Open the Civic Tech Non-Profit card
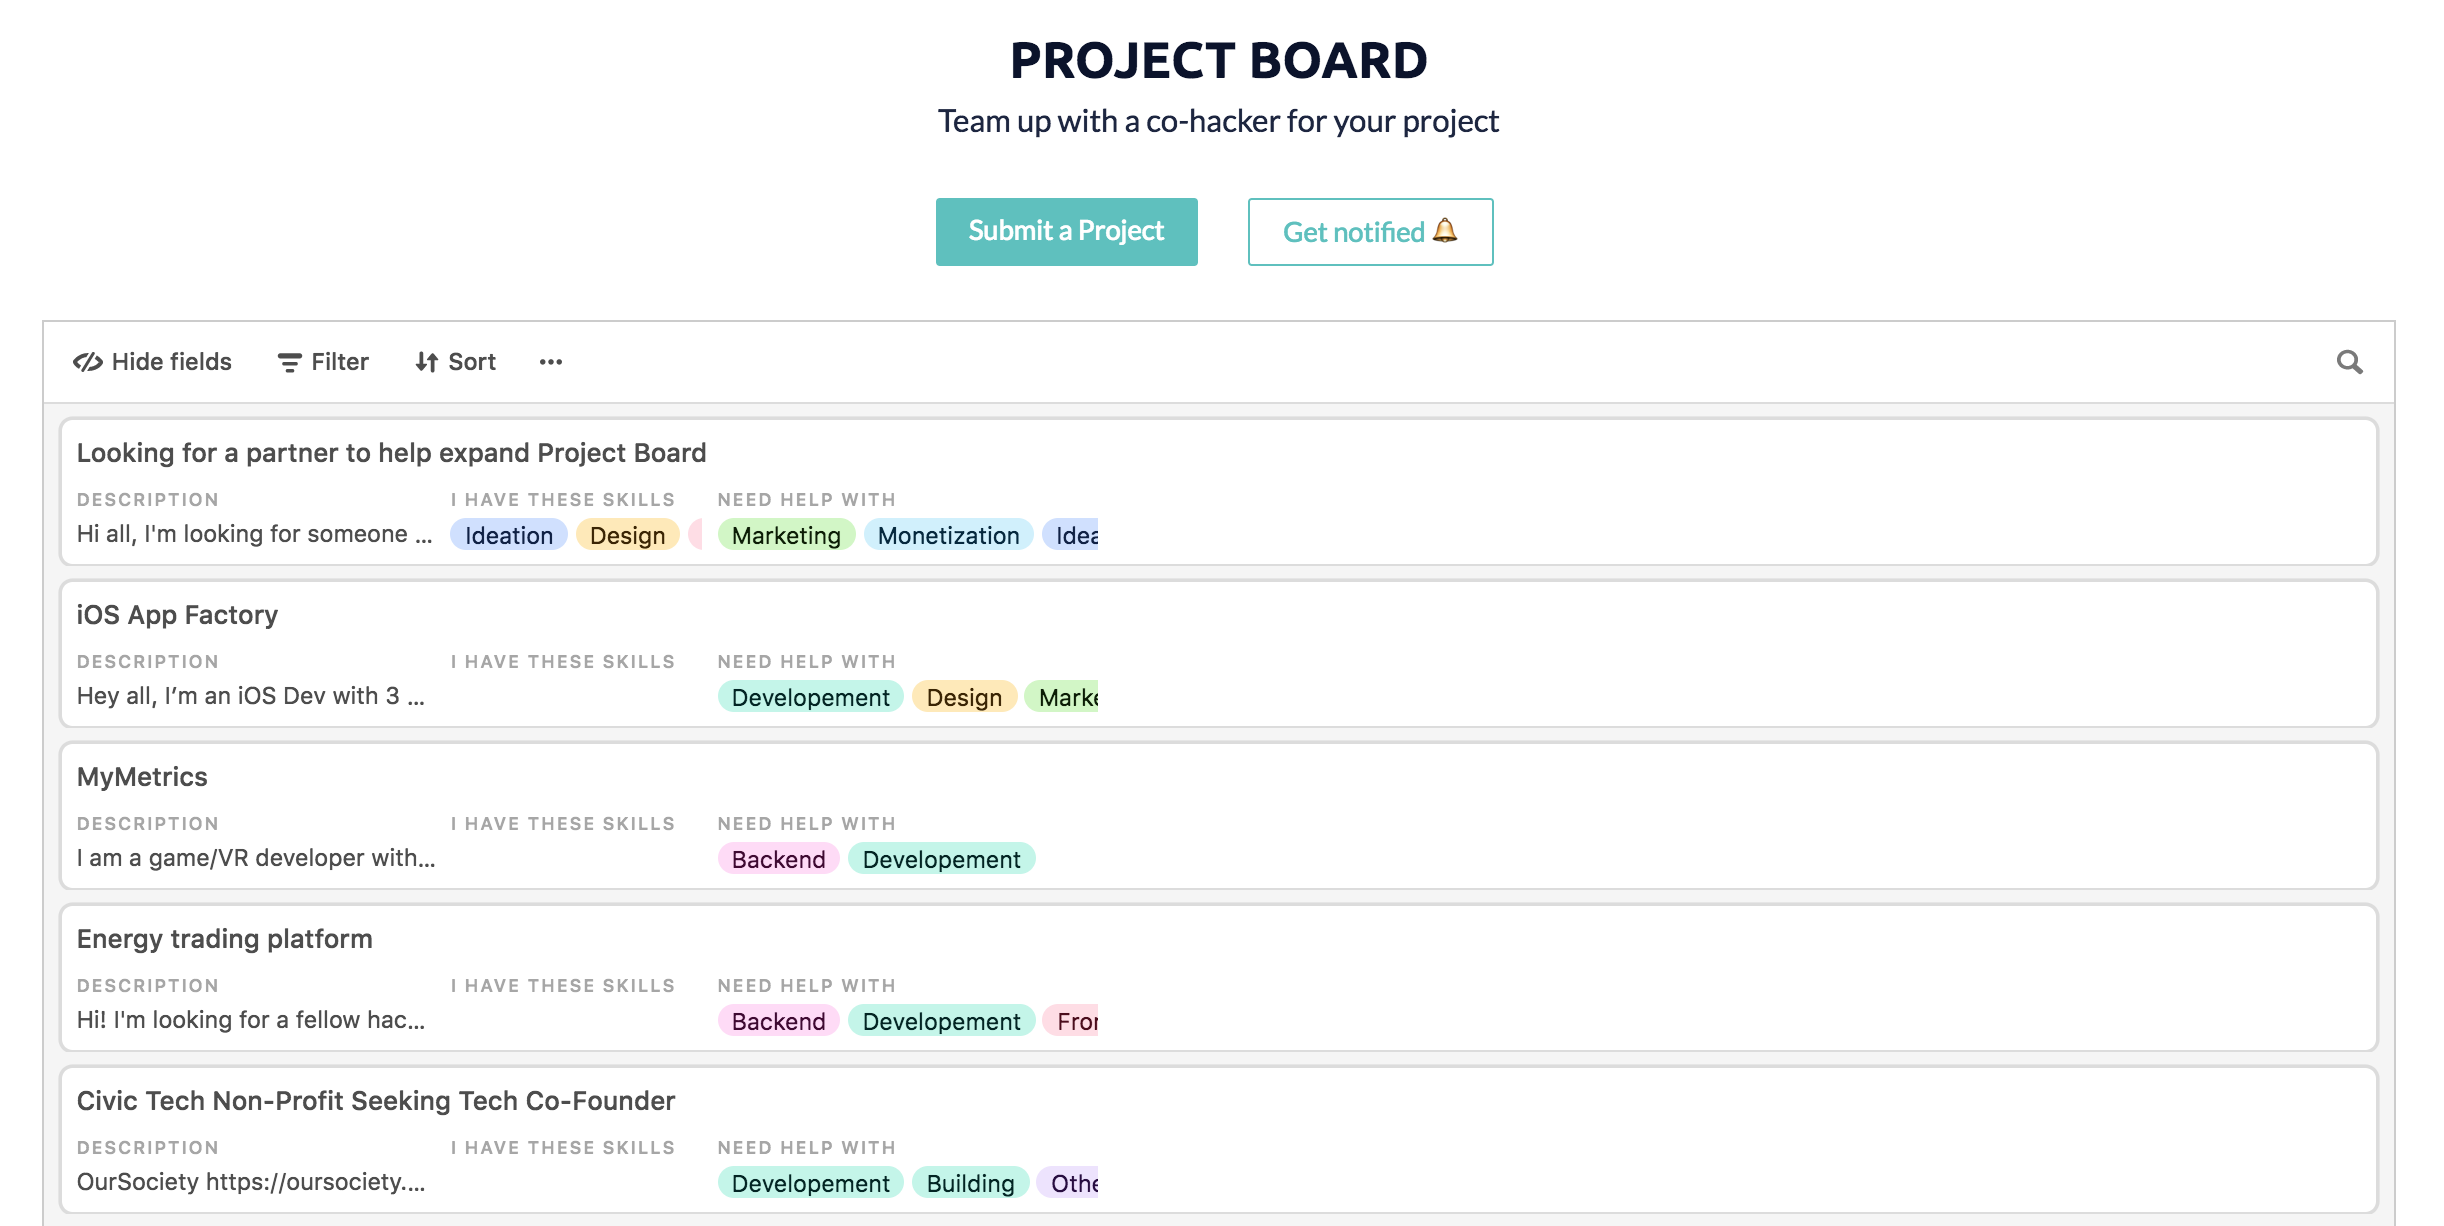This screenshot has height=1226, width=2444. click(377, 1100)
